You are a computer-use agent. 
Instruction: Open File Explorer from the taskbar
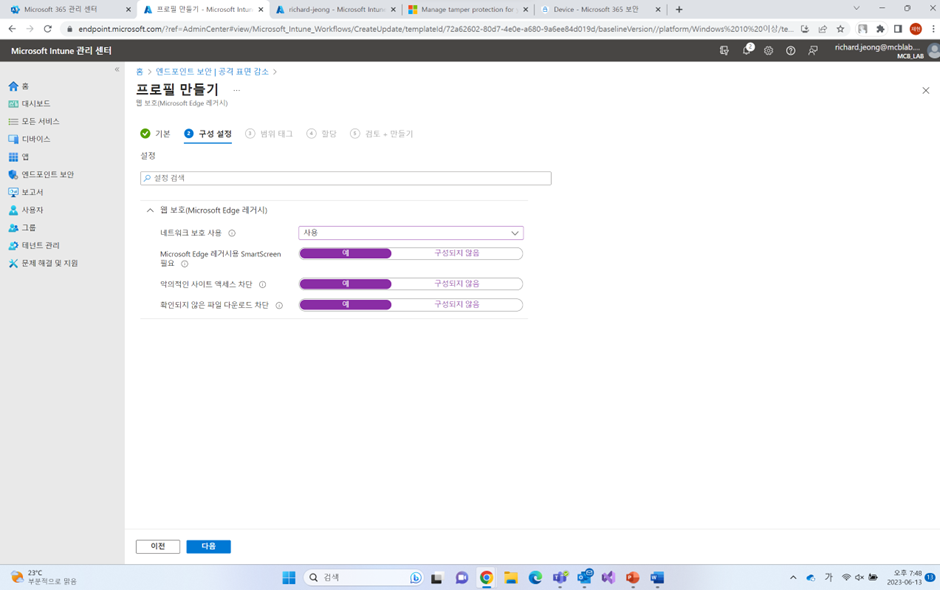pos(511,577)
